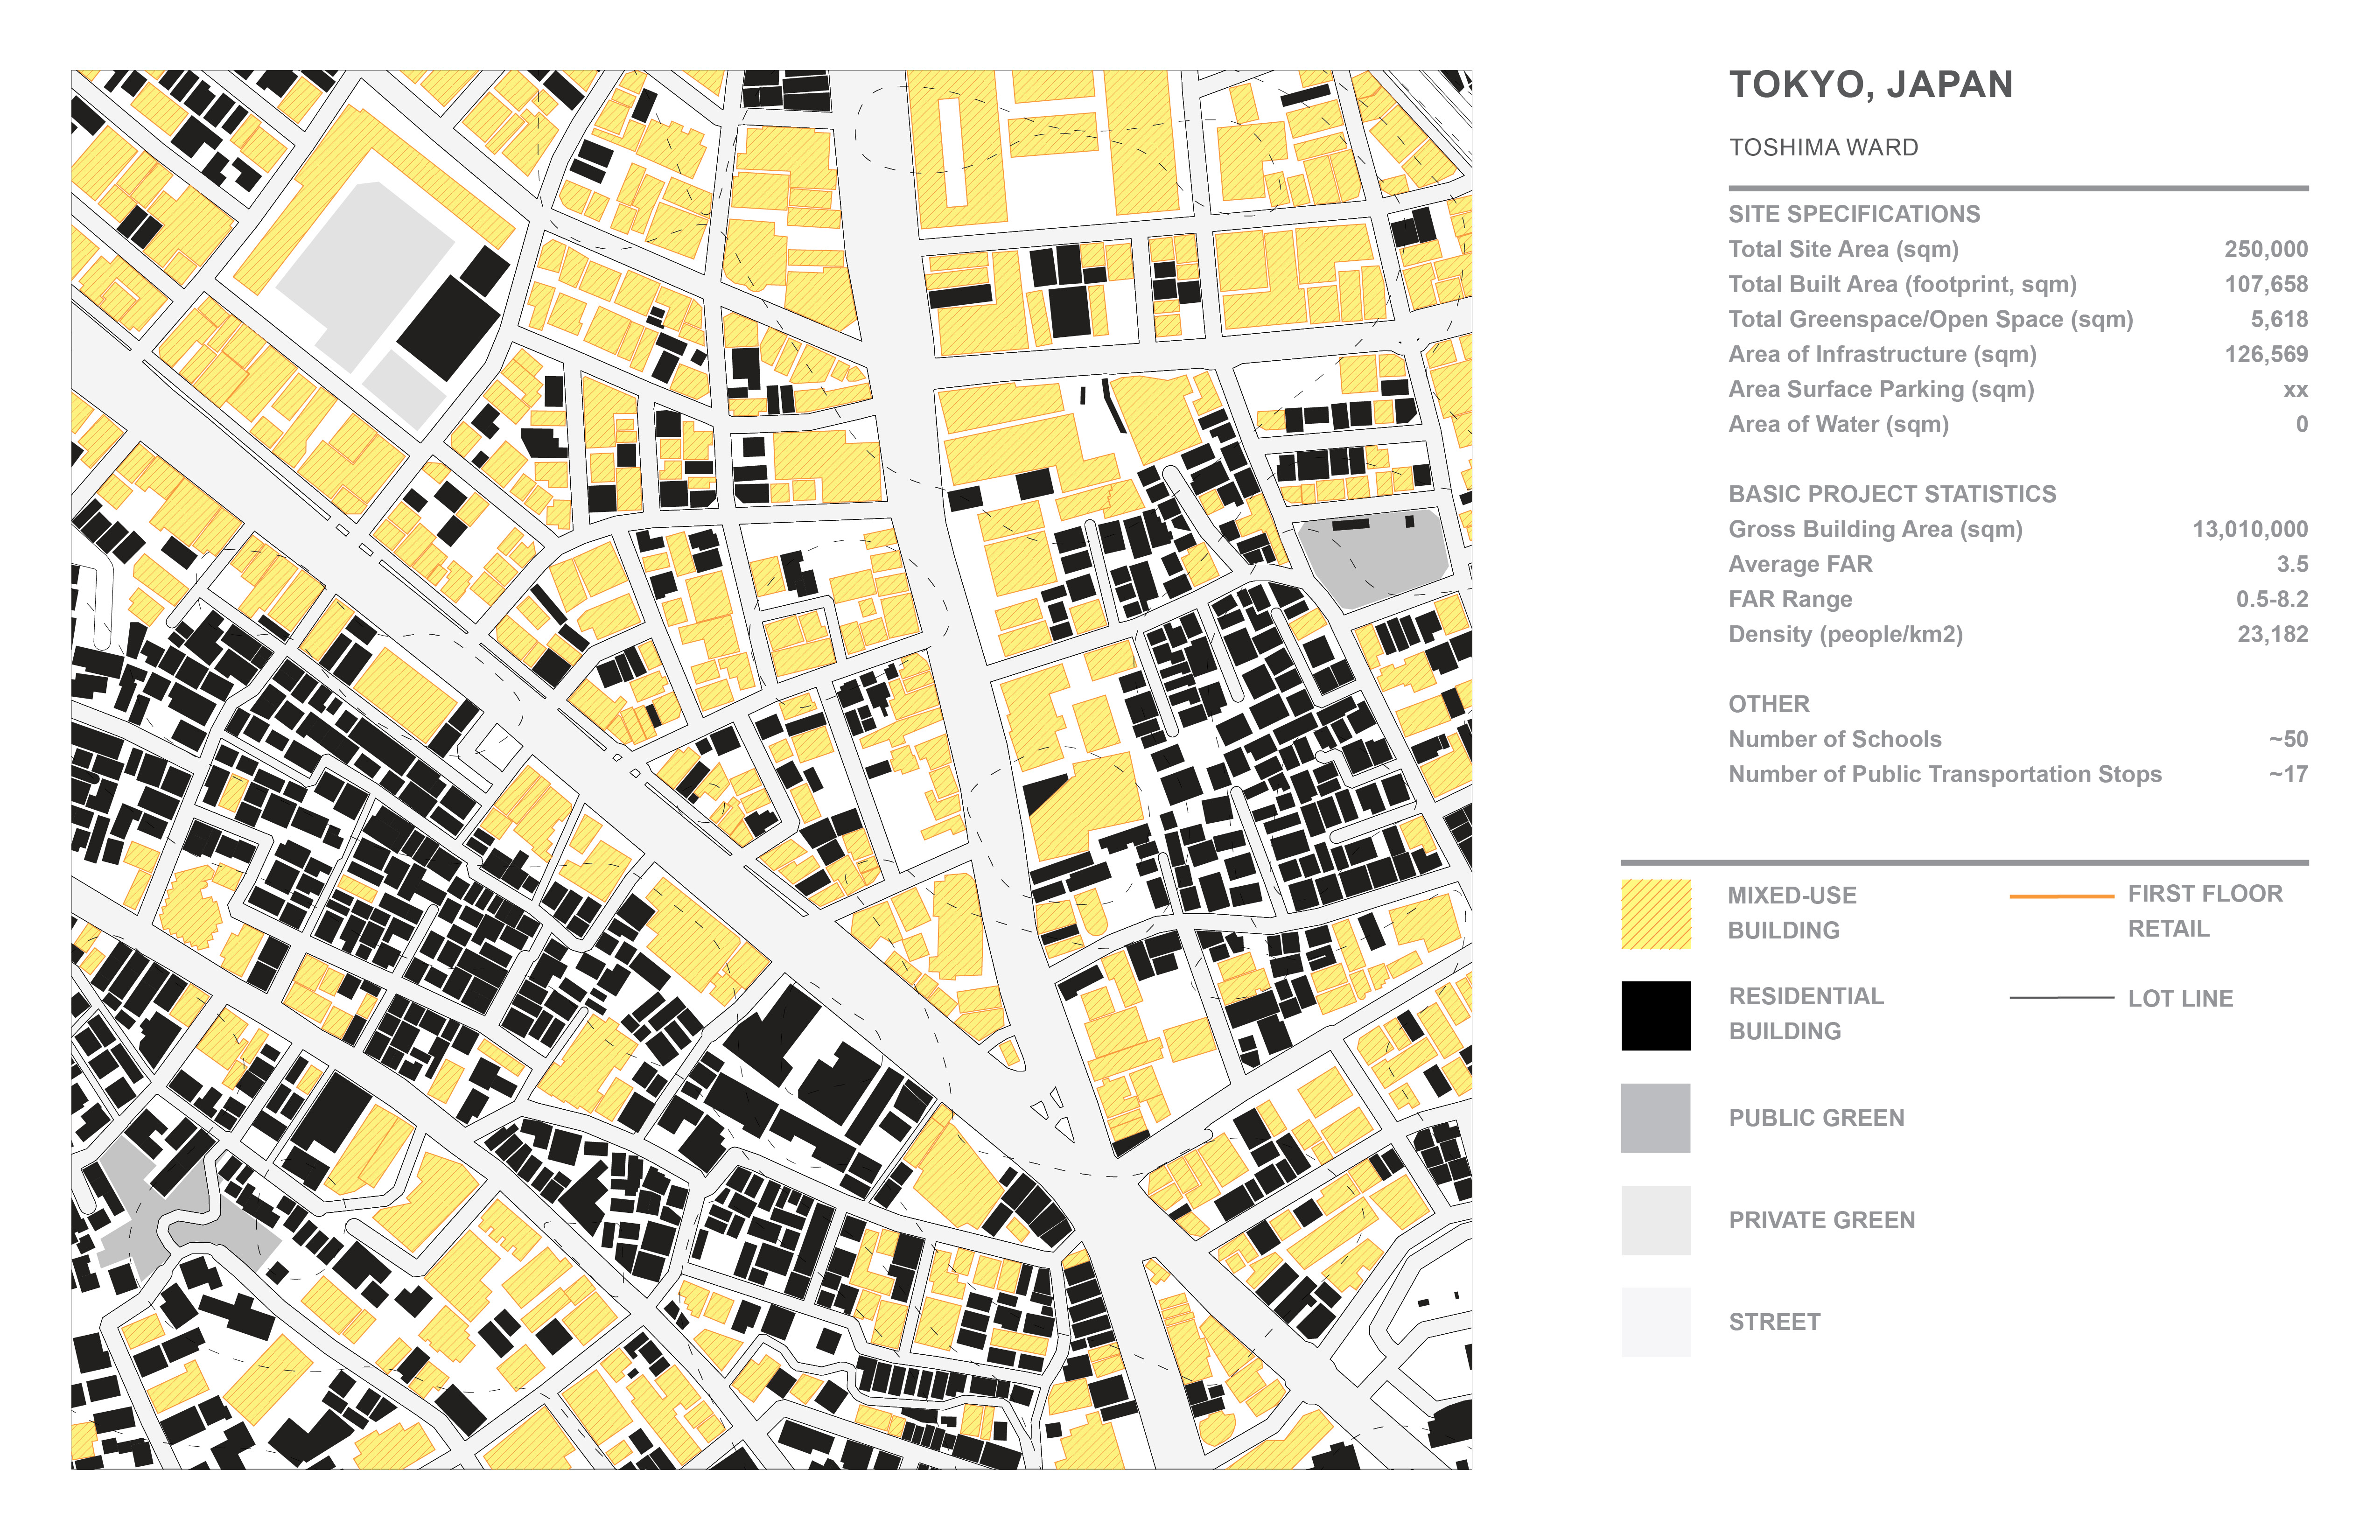This screenshot has height=1540, width=2380.
Task: Click the Area of Infrastructure (sqm) label
Action: pyautogui.click(x=1882, y=355)
